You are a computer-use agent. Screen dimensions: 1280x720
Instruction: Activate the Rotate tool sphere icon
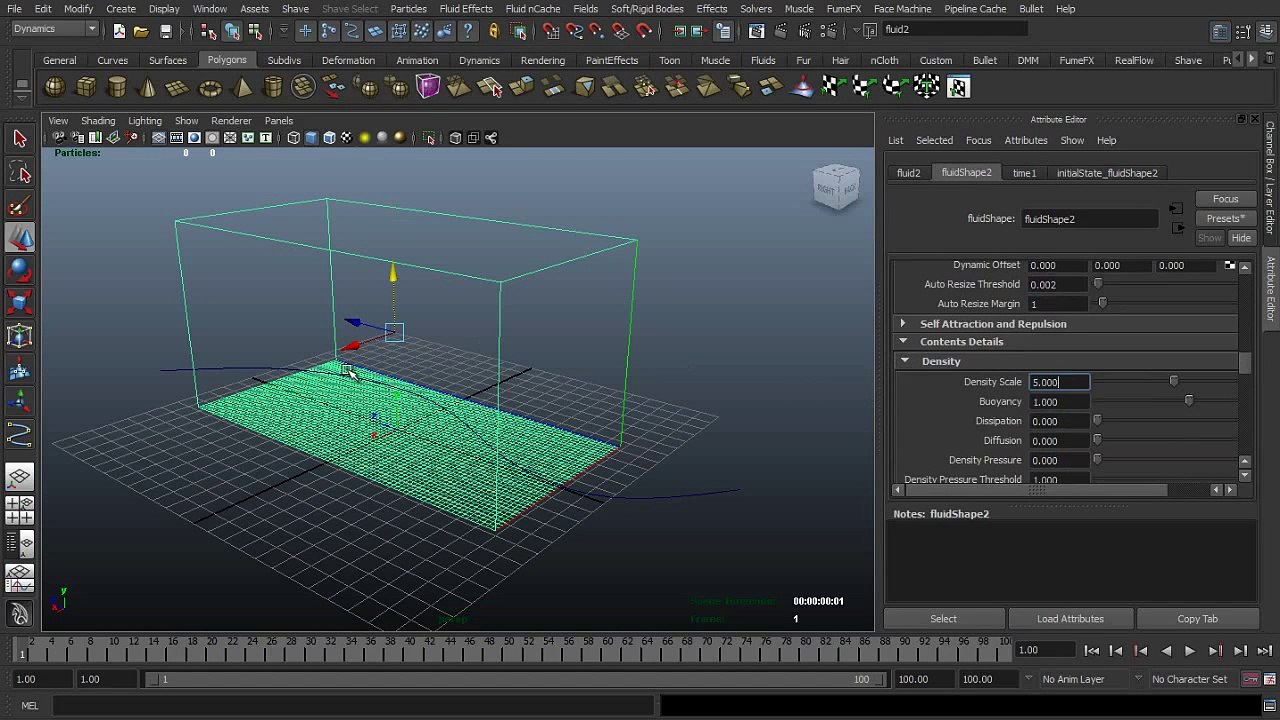(20, 270)
